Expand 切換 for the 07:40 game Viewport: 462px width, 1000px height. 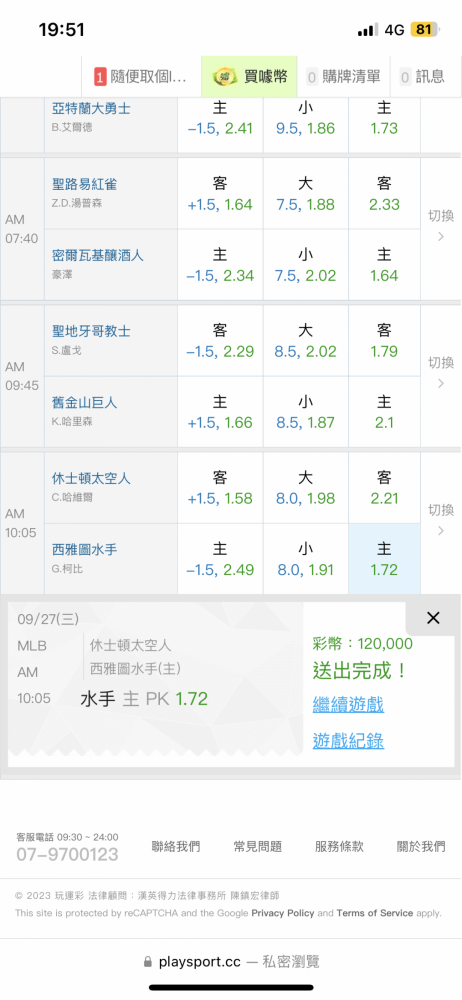tap(440, 226)
